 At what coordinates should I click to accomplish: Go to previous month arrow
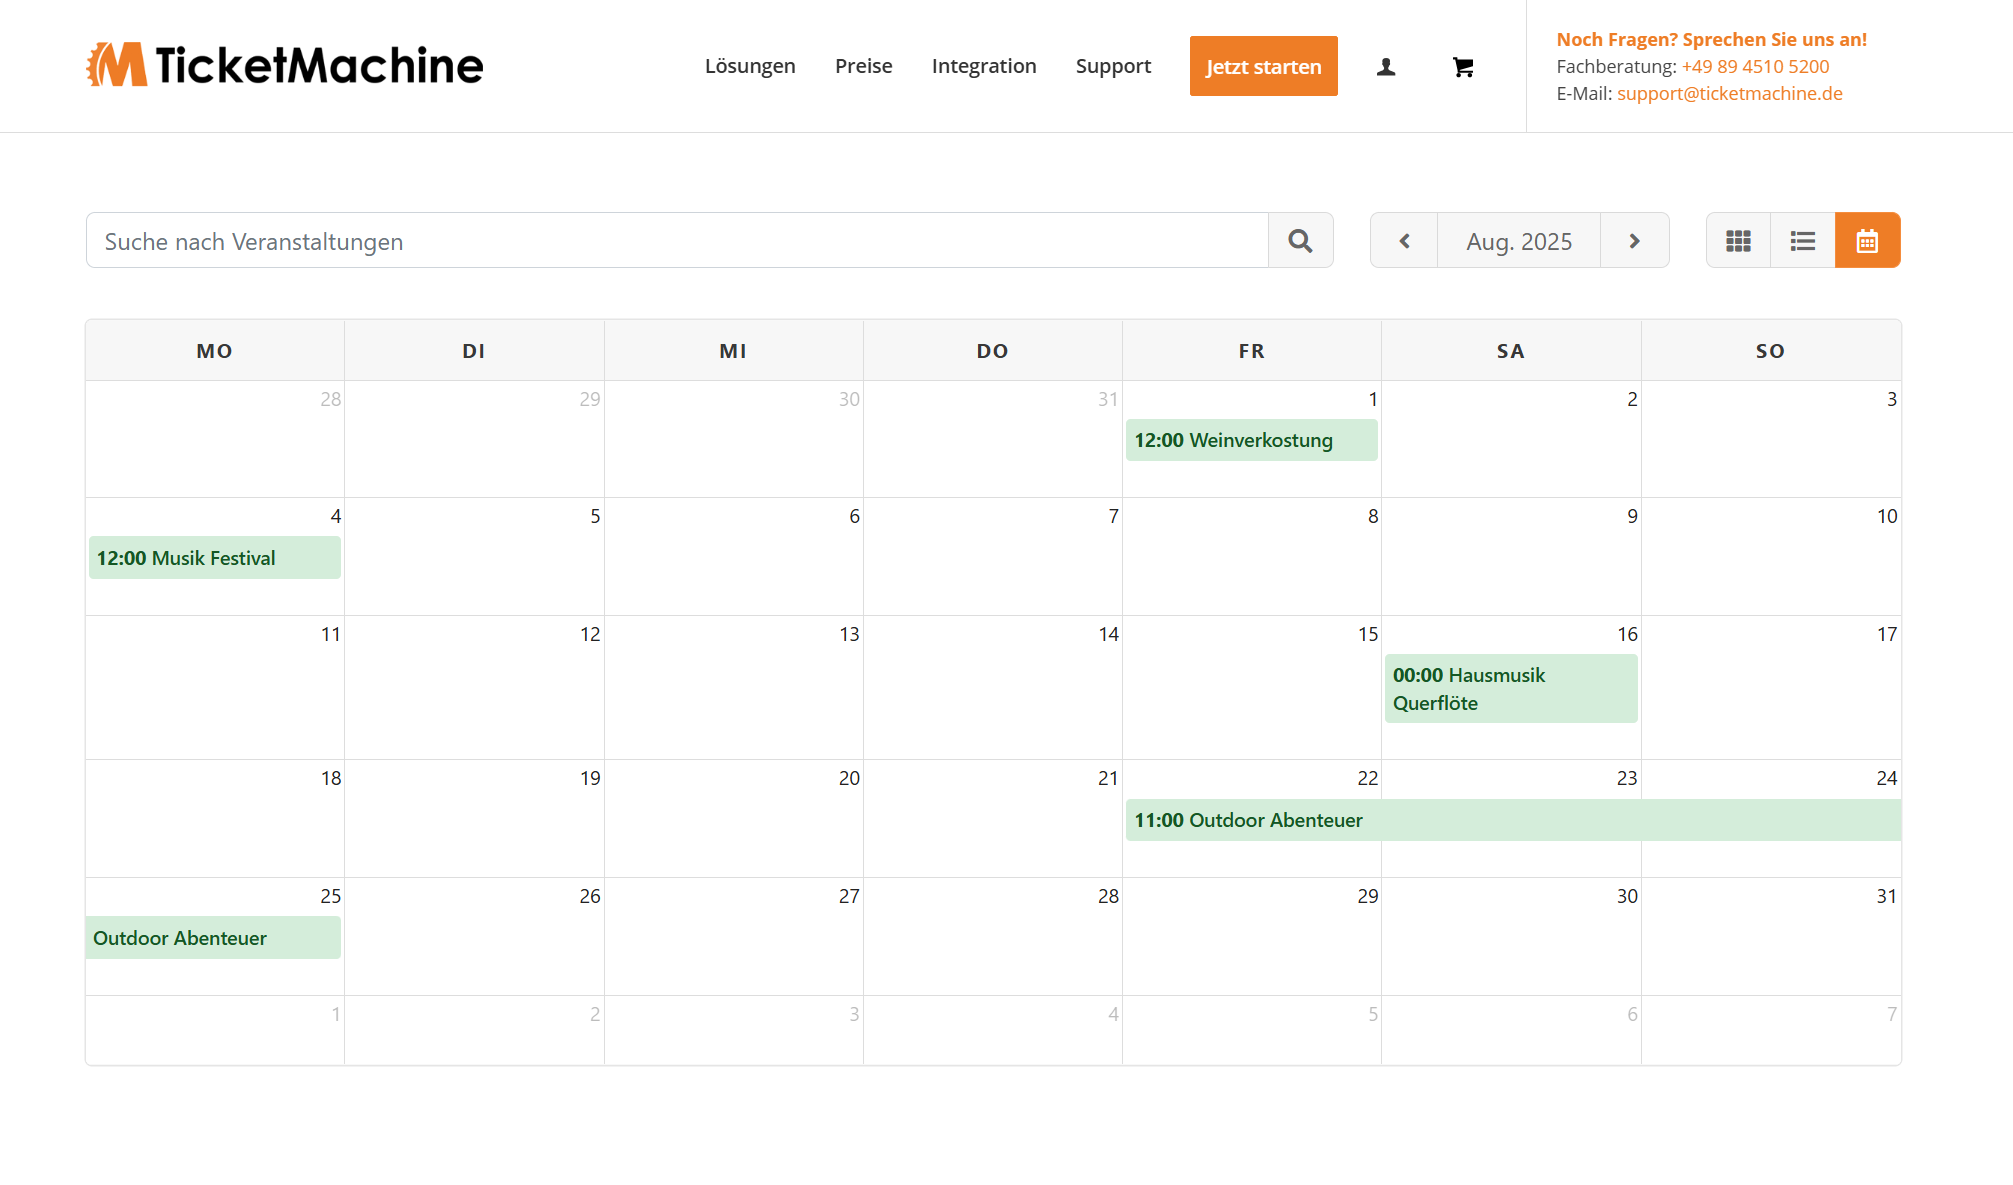1404,241
